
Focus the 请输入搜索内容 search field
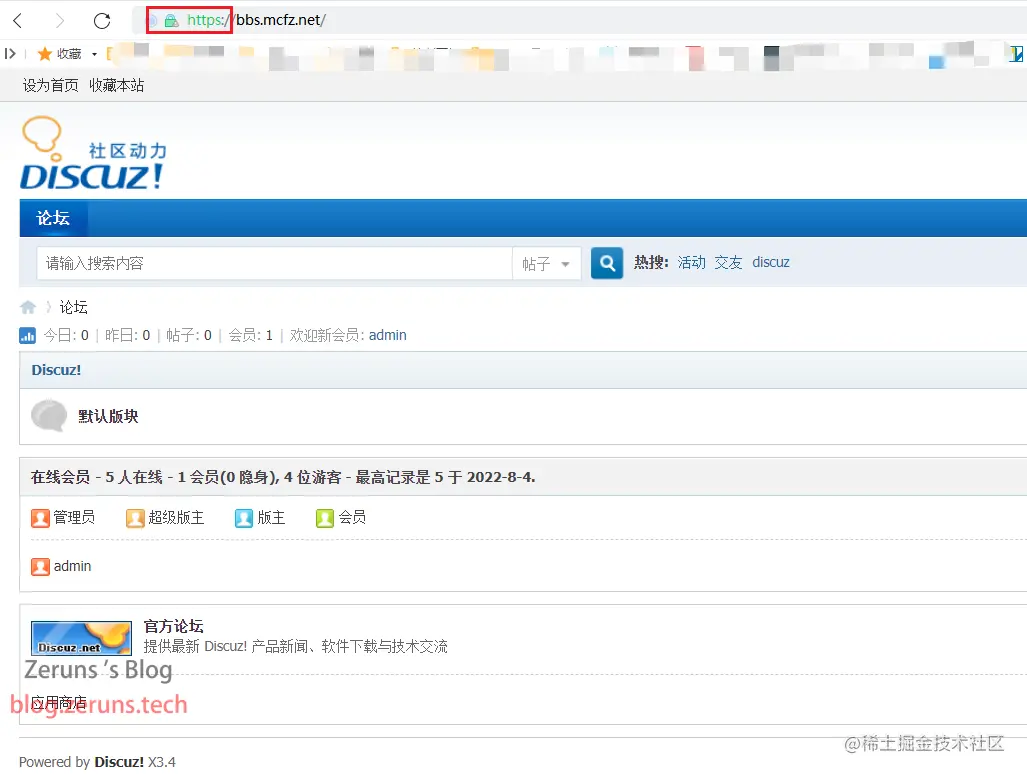tap(274, 263)
